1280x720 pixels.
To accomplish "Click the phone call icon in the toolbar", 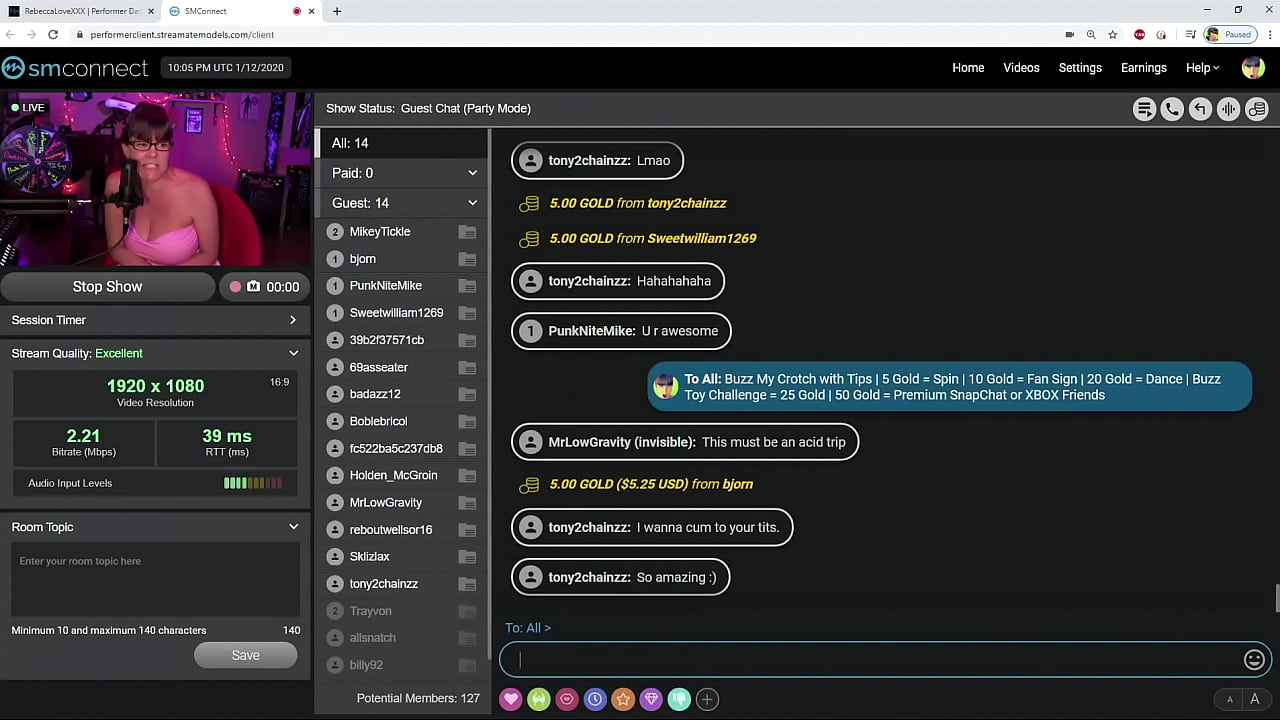I will (x=1172, y=109).
